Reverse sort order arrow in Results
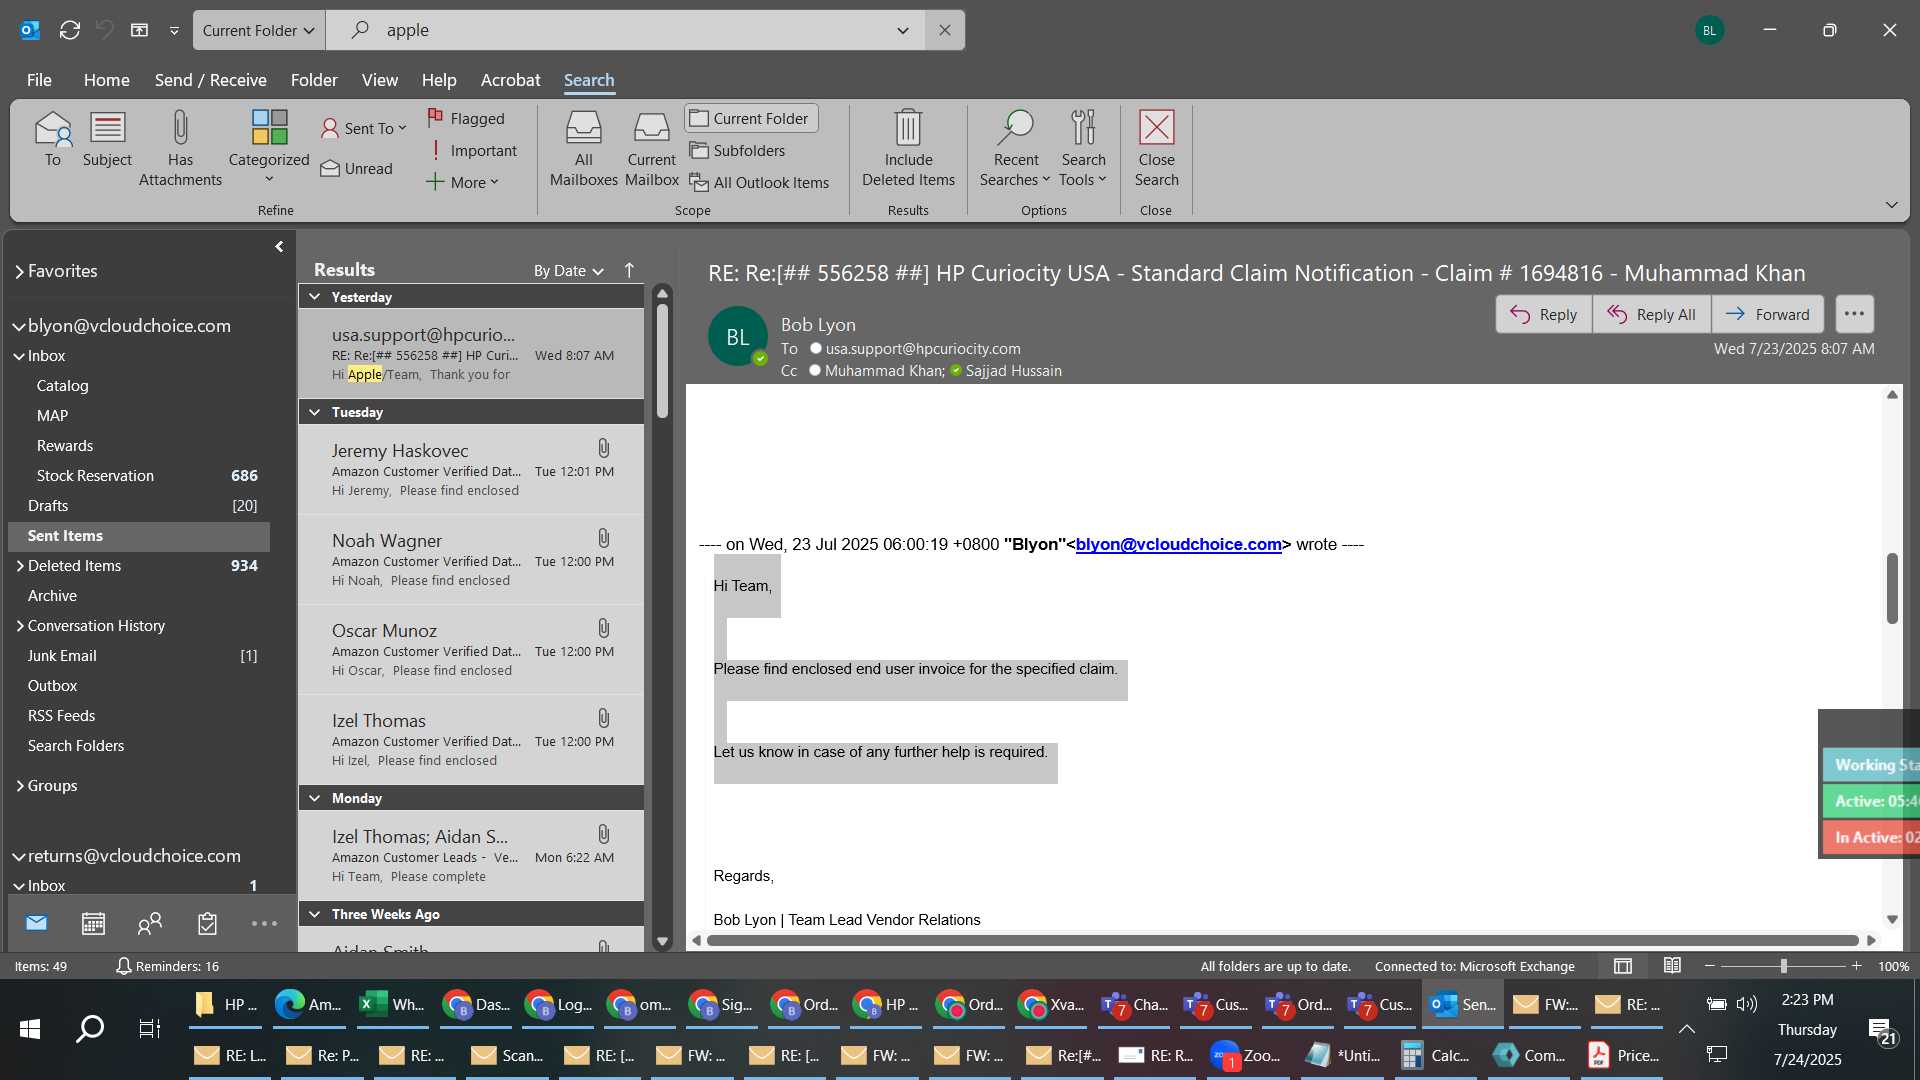 click(629, 270)
